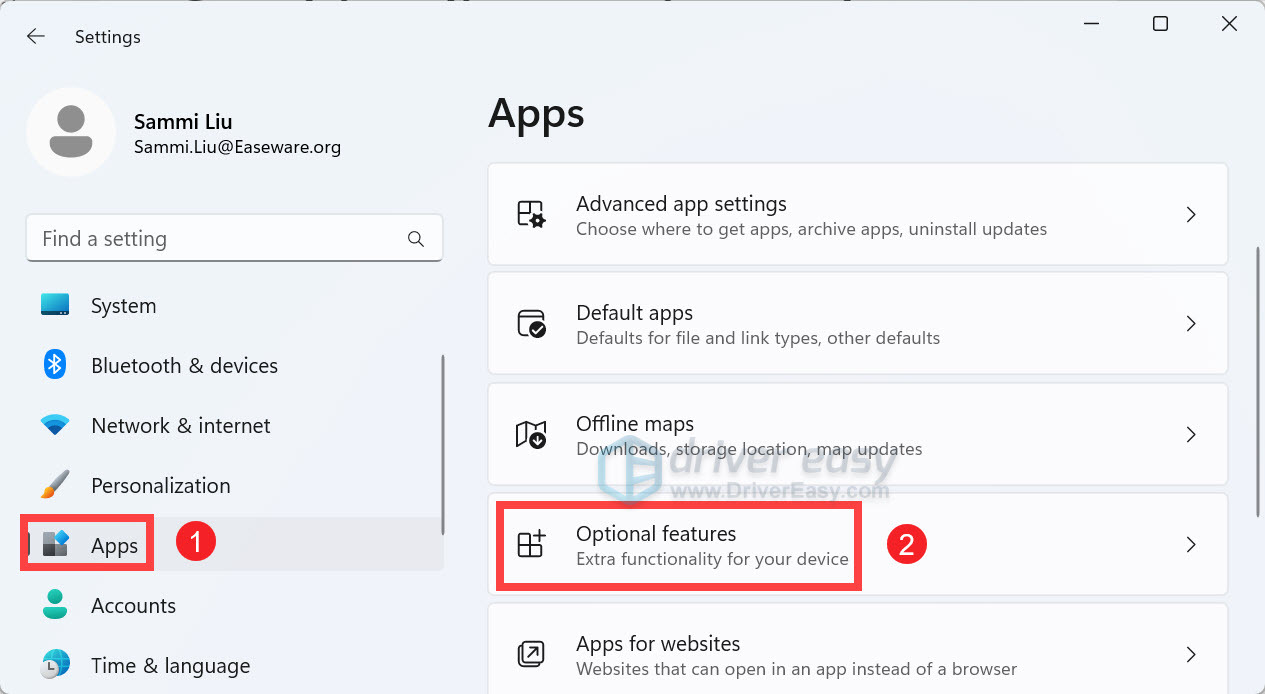This screenshot has width=1265, height=694.
Task: Select the System monitor icon
Action: [x=55, y=305]
